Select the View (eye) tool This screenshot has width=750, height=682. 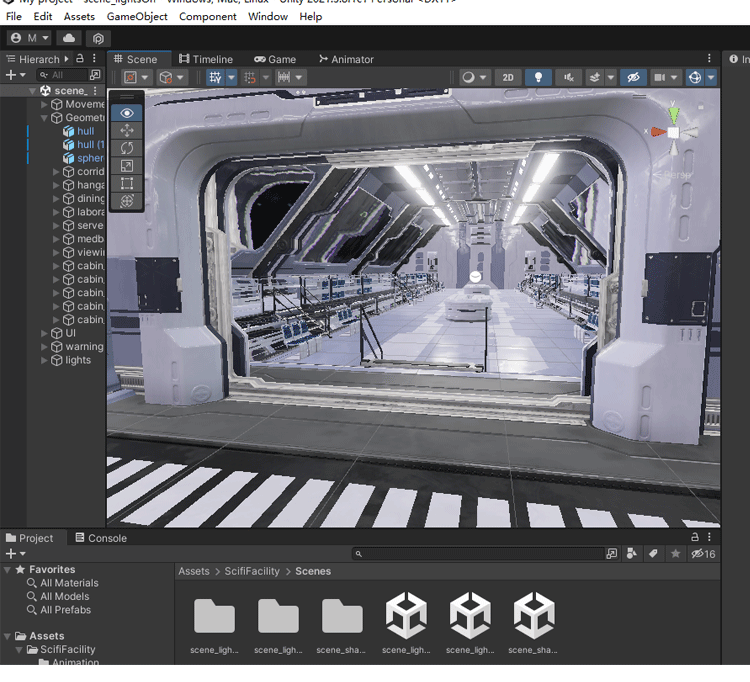[x=127, y=113]
